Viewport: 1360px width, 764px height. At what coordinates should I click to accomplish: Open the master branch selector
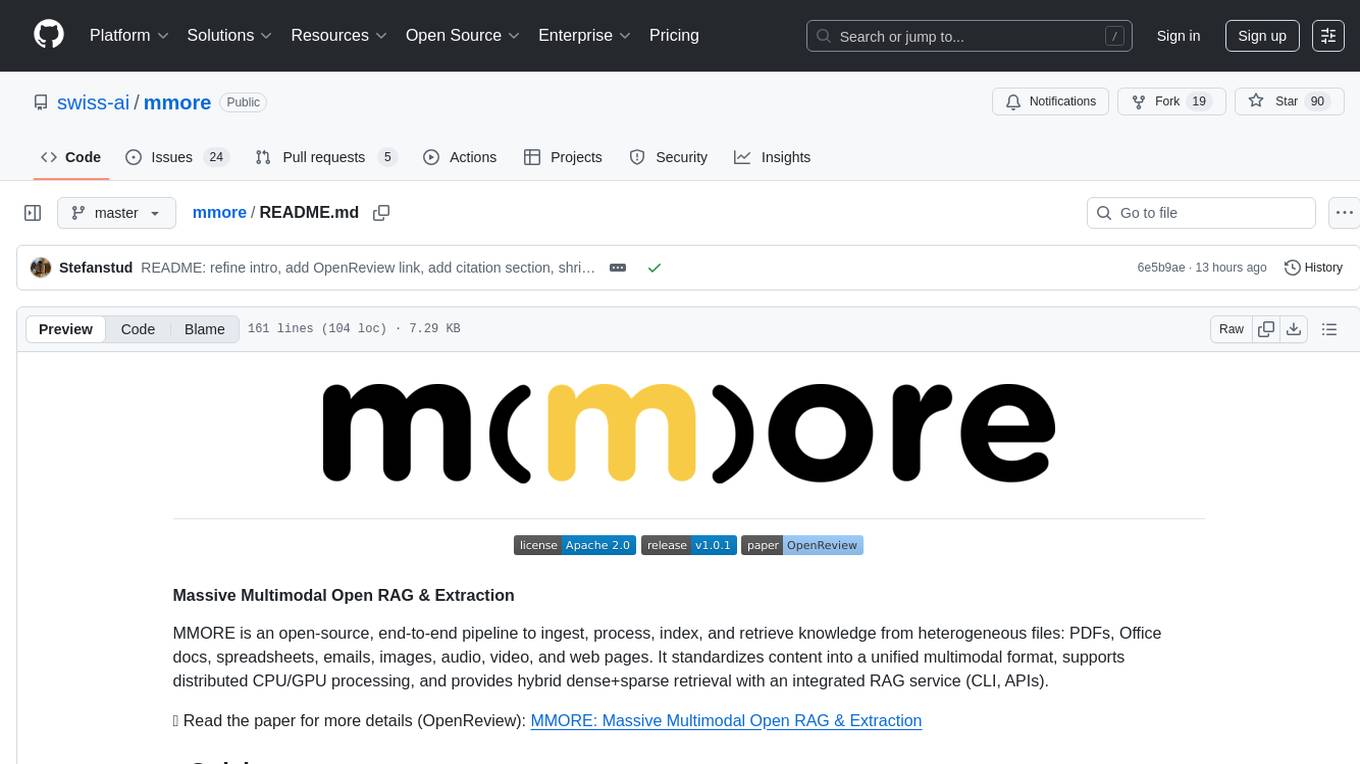coord(117,213)
